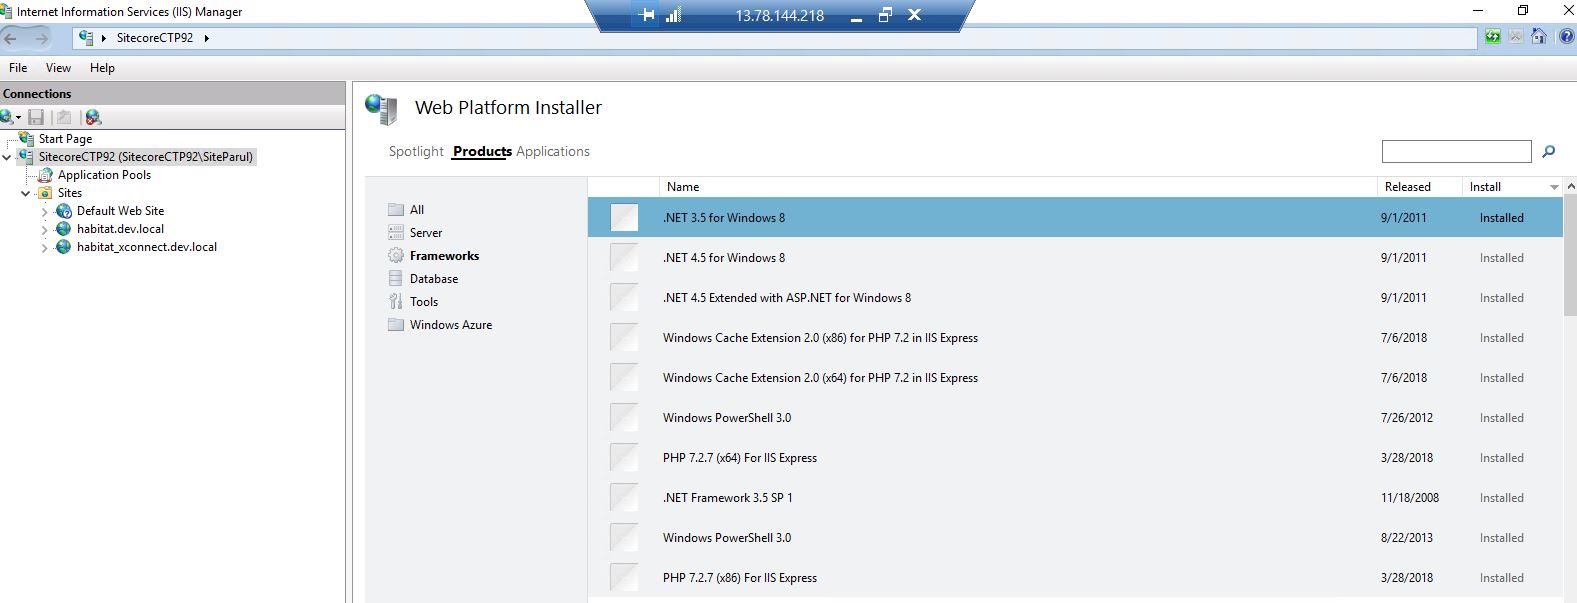Click the products list vertical scrollbar thumb
This screenshot has height=603, width=1577.
(1570, 256)
